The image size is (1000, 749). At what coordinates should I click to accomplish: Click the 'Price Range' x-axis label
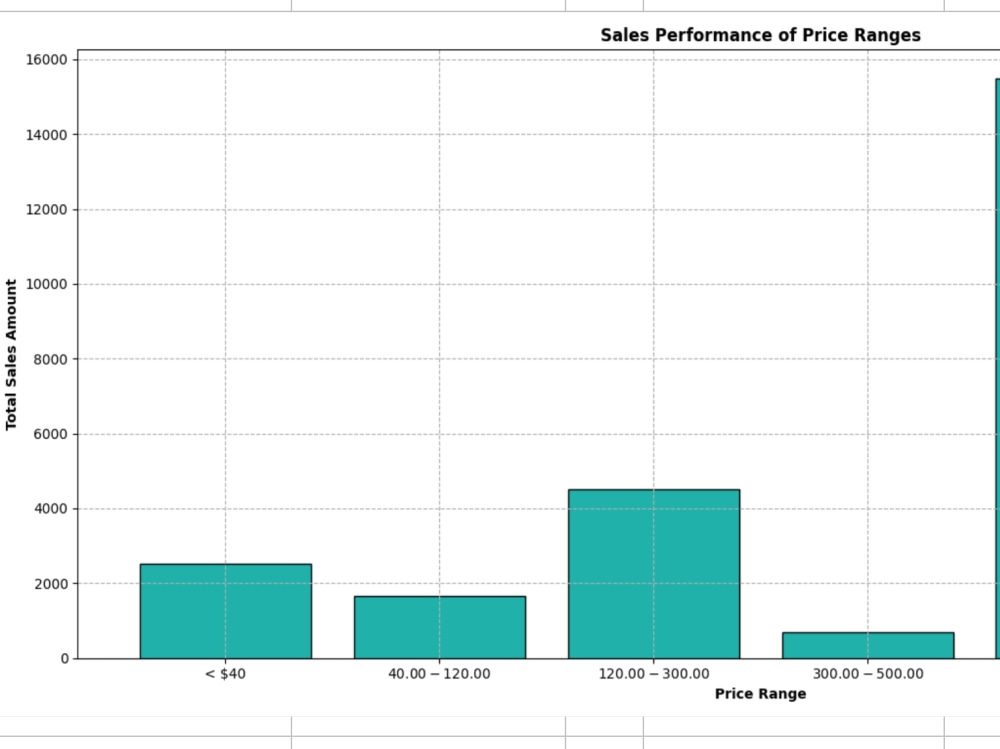(x=760, y=694)
